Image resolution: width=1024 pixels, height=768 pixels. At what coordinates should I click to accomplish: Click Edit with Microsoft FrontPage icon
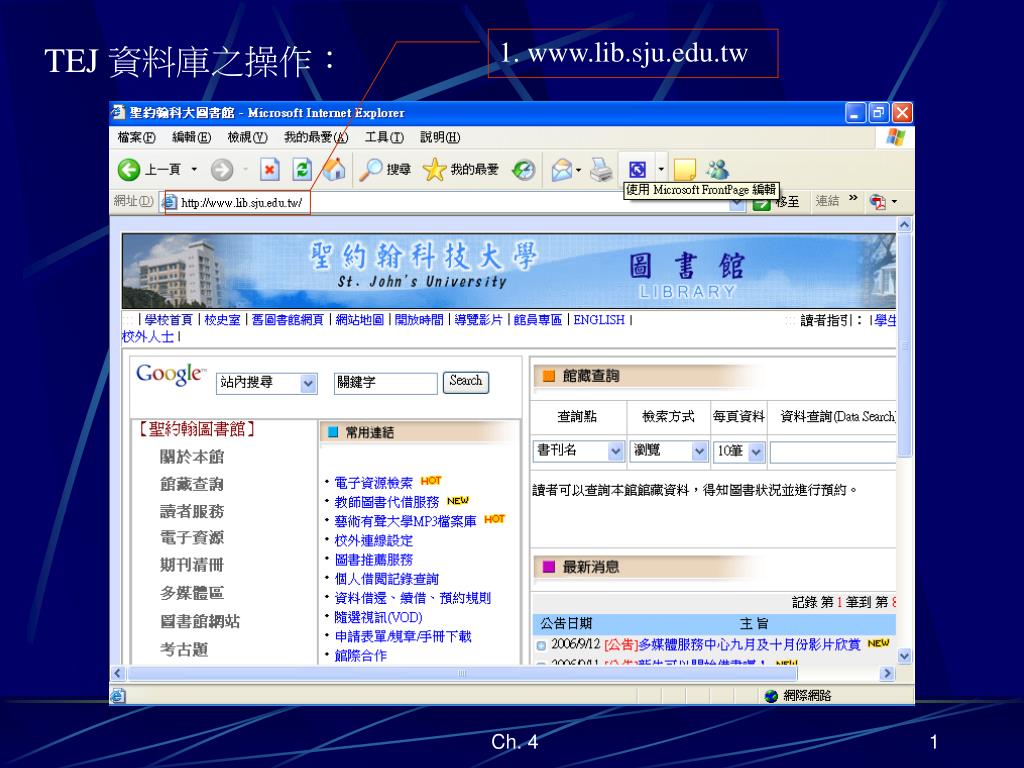click(x=637, y=170)
